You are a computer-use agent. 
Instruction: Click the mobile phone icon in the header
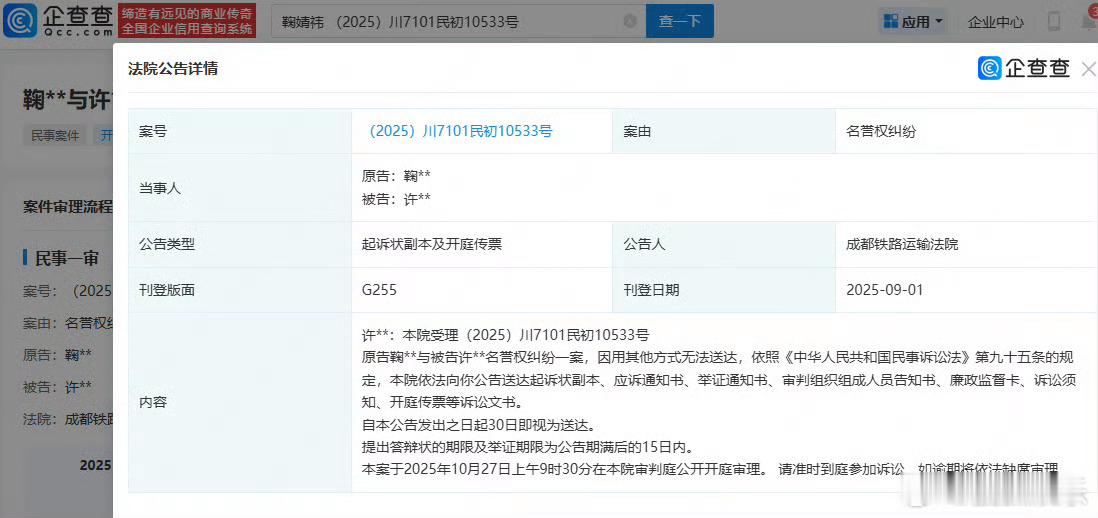click(x=1053, y=21)
